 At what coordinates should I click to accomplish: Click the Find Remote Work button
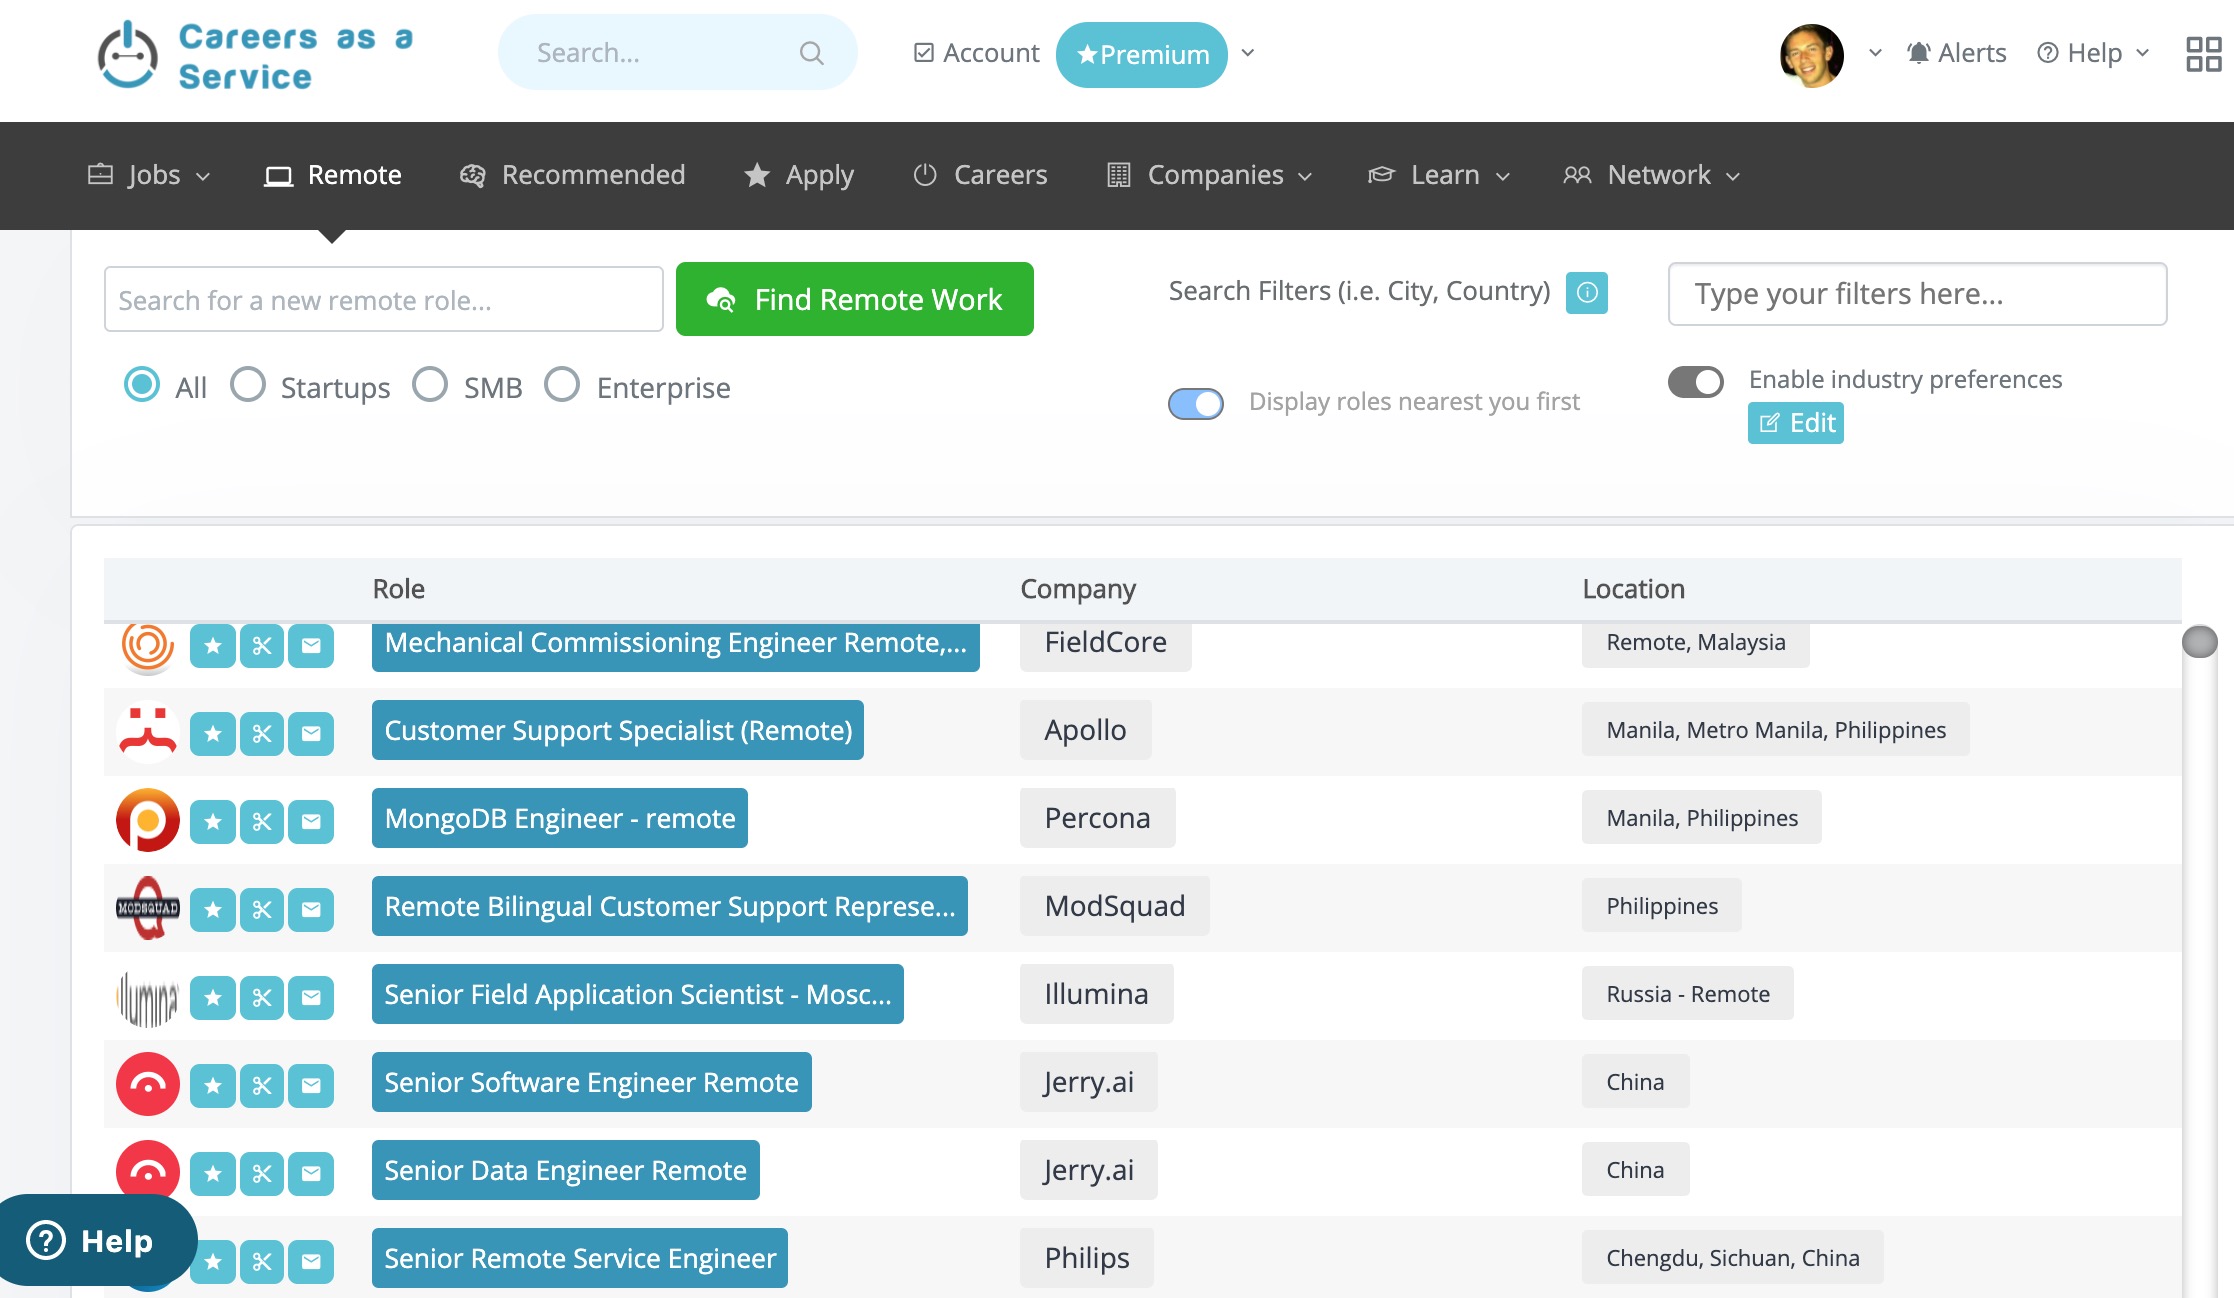(x=855, y=299)
